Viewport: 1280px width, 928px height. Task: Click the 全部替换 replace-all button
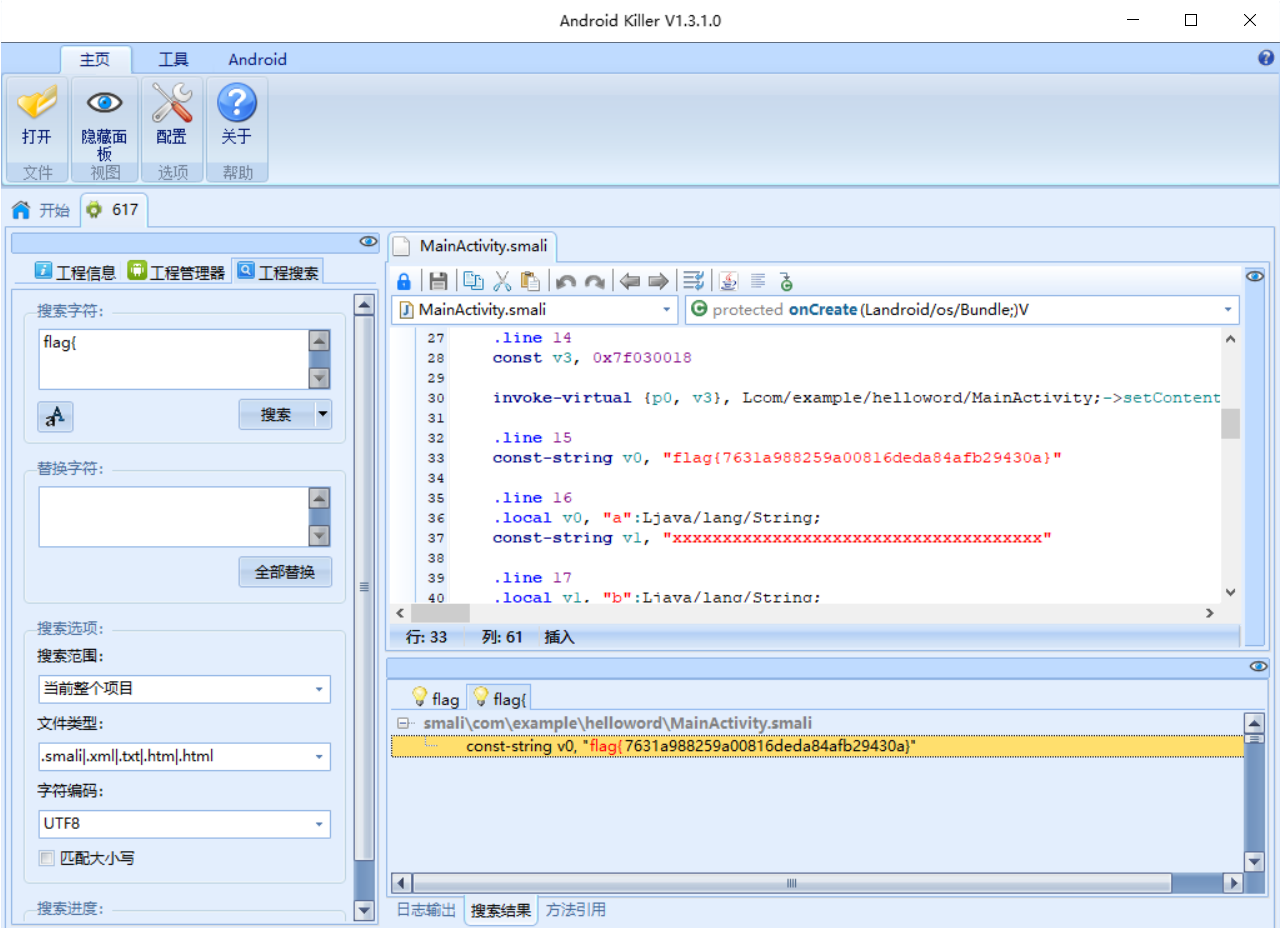pyautogui.click(x=283, y=571)
